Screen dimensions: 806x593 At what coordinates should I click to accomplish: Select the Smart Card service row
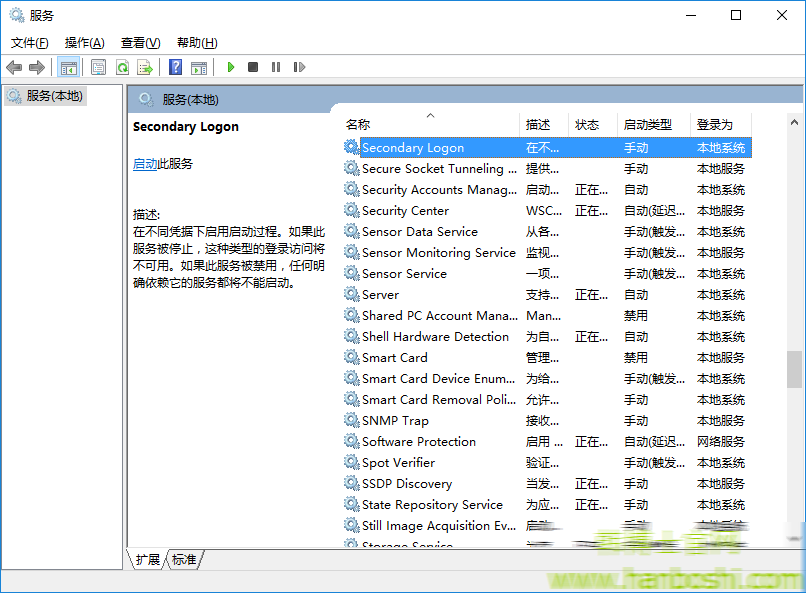(394, 358)
